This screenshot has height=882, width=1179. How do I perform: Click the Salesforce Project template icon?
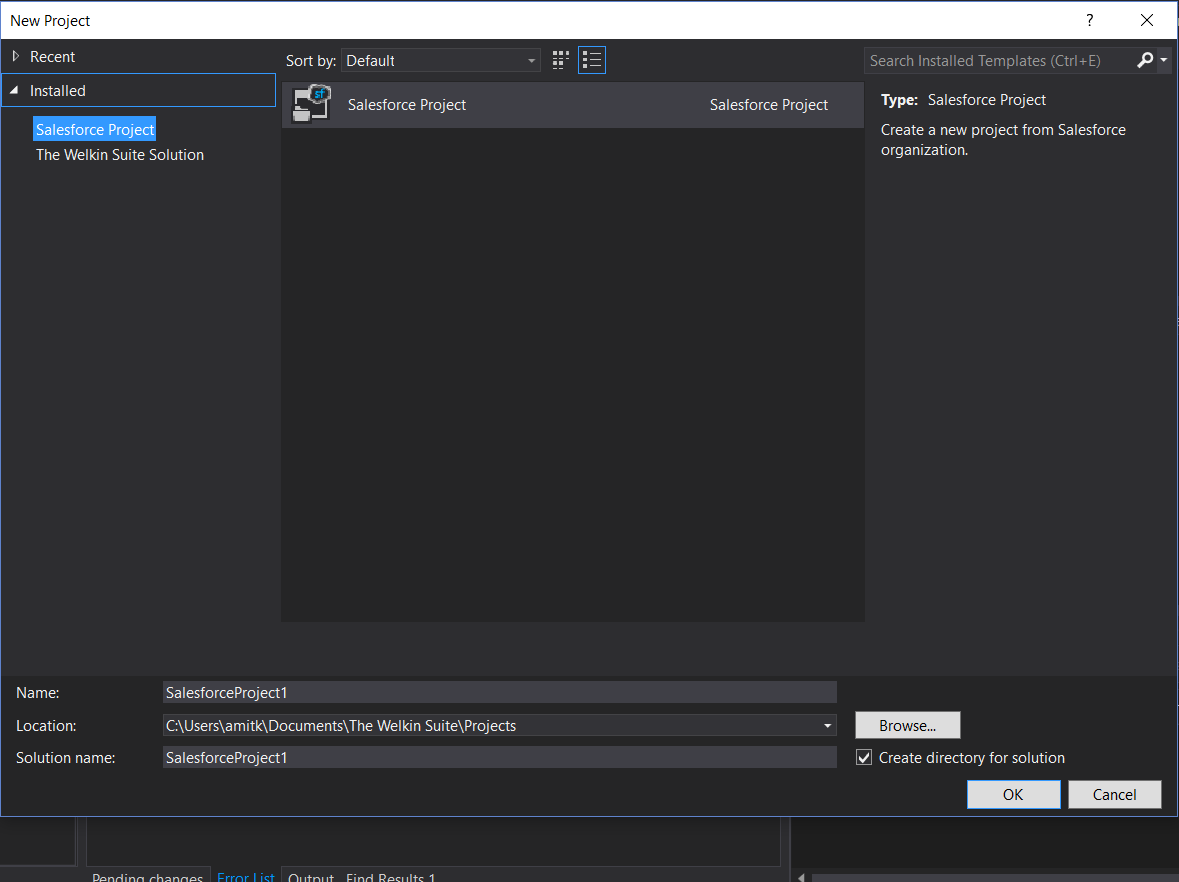[x=311, y=105]
